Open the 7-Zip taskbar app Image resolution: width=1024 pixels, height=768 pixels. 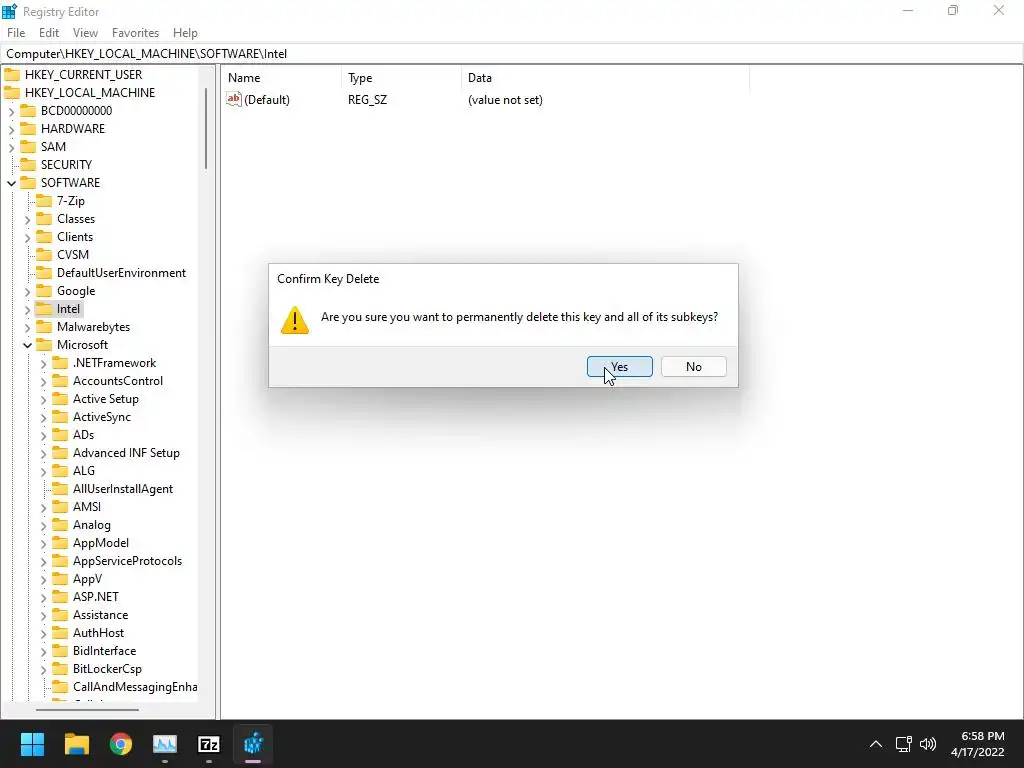point(209,744)
